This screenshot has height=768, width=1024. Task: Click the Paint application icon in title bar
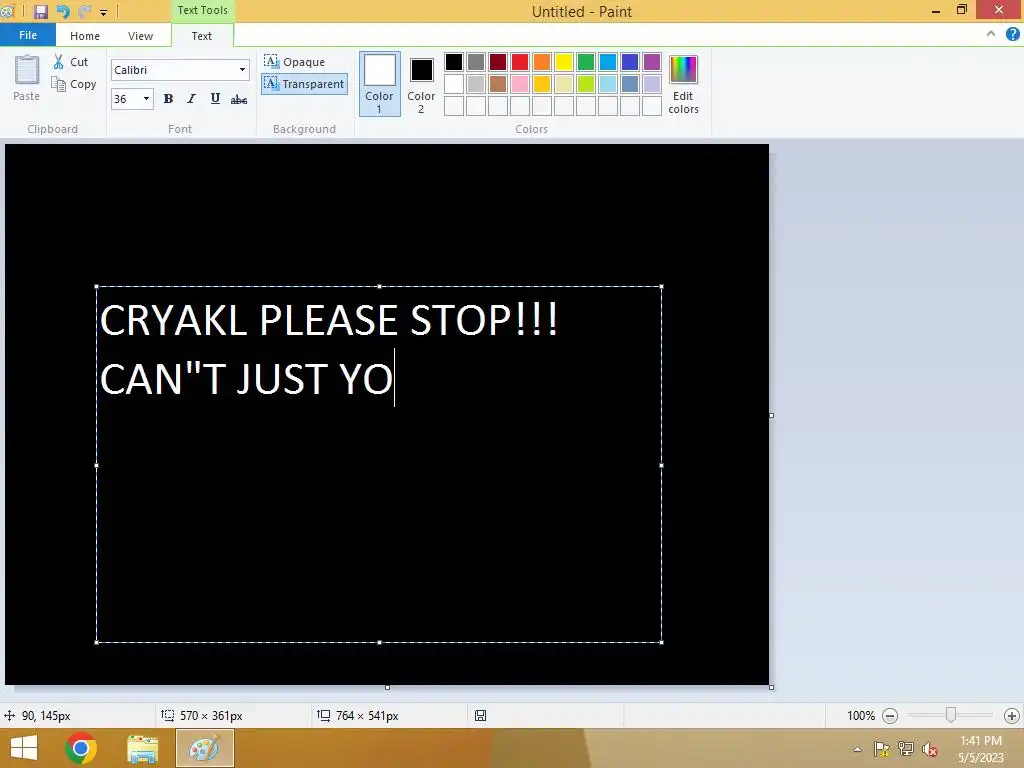pos(7,11)
